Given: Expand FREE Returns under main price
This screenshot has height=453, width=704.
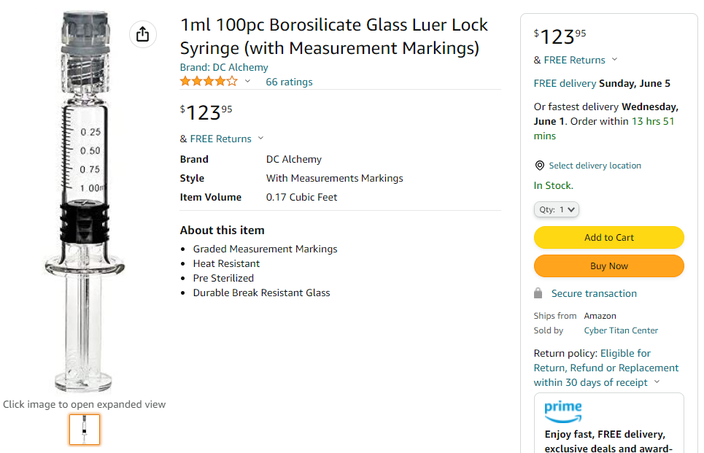Looking at the screenshot, I should pyautogui.click(x=261, y=139).
